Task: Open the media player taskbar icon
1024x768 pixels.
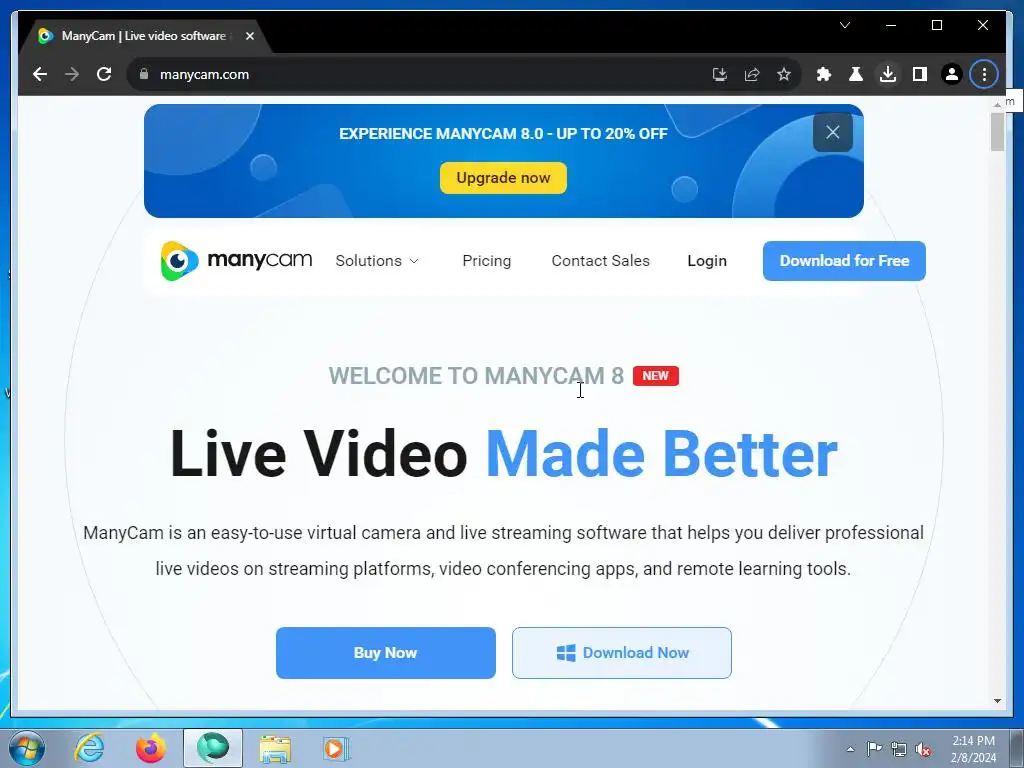Action: click(x=336, y=748)
